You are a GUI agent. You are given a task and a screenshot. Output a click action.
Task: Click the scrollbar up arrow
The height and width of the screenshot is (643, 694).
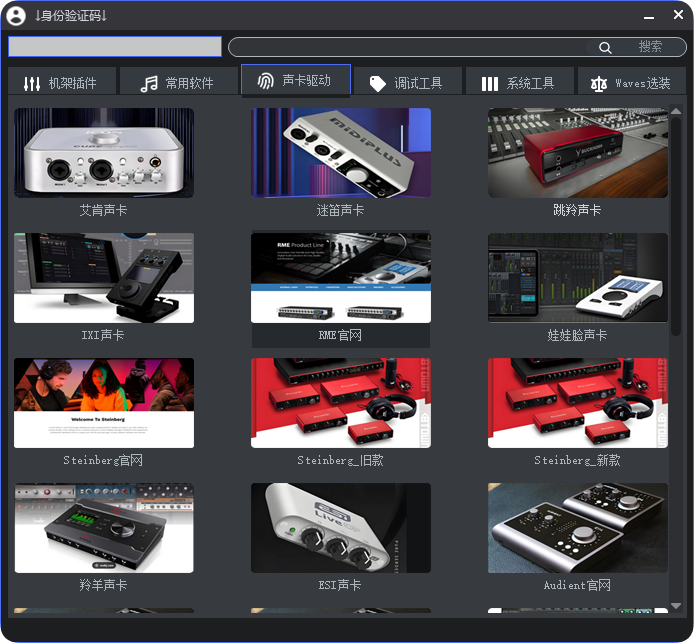tap(676, 111)
